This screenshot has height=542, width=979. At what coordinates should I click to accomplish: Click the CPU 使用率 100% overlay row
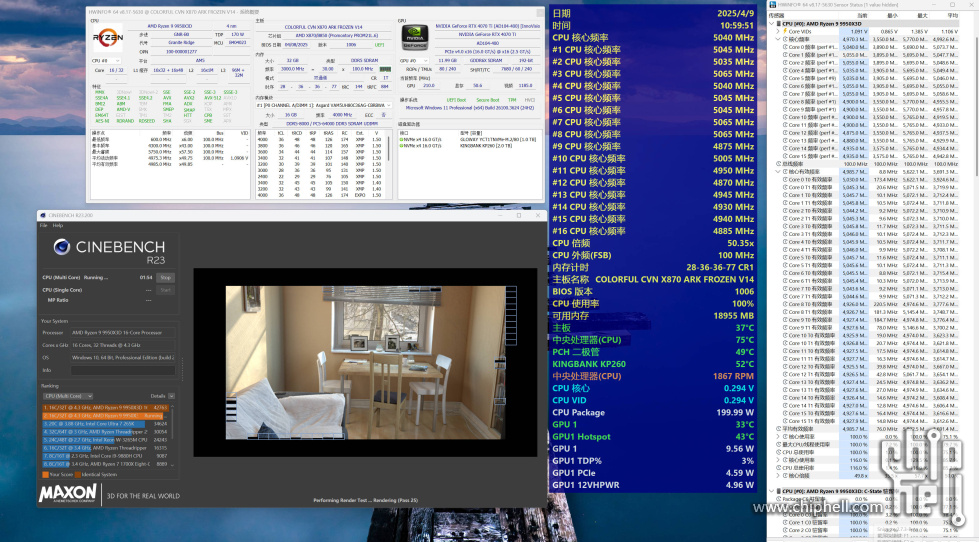point(653,303)
